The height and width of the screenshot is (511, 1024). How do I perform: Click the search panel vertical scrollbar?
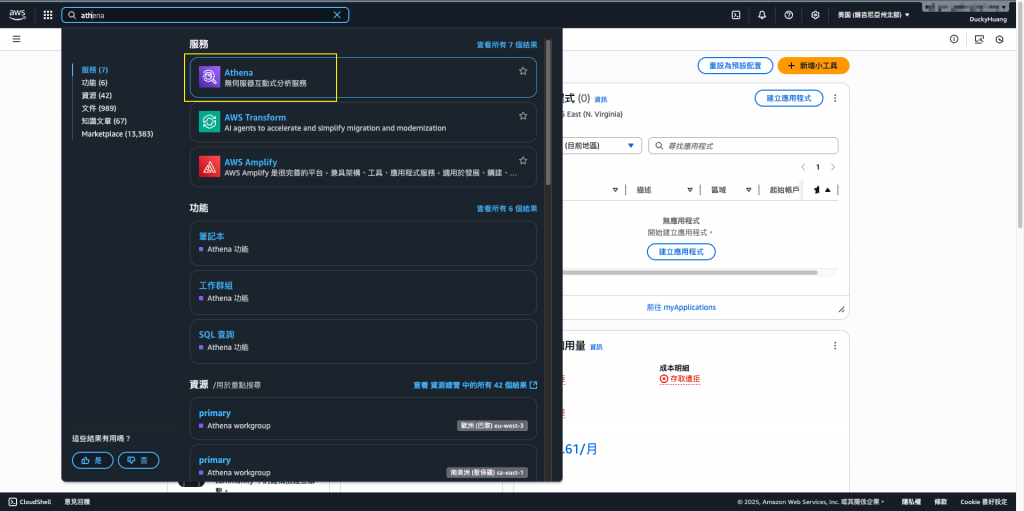click(548, 111)
